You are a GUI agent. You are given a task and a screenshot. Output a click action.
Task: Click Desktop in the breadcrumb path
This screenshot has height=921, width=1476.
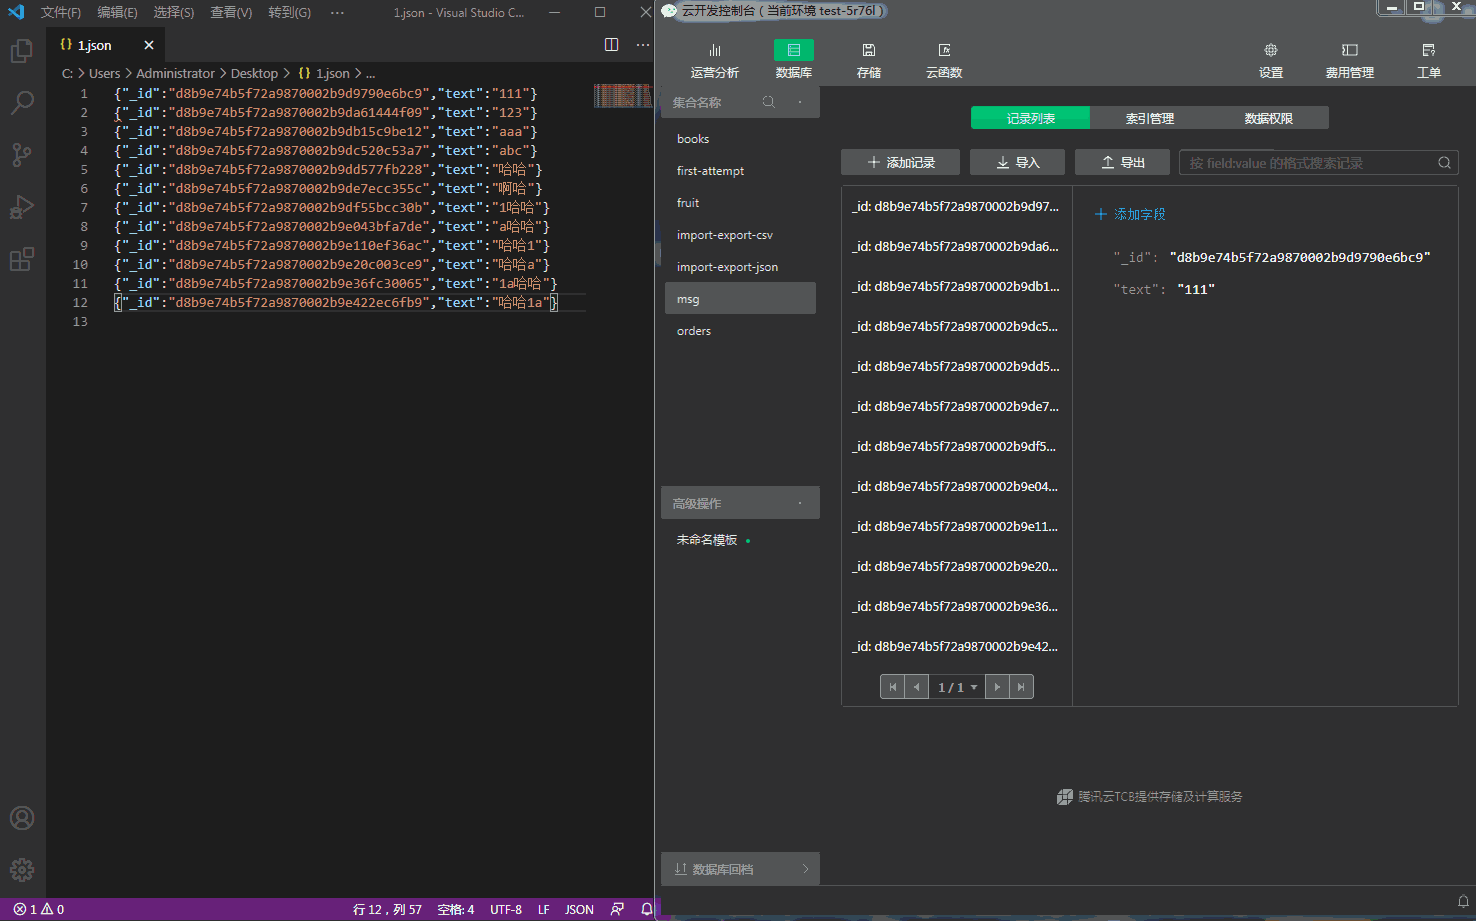pyautogui.click(x=254, y=73)
